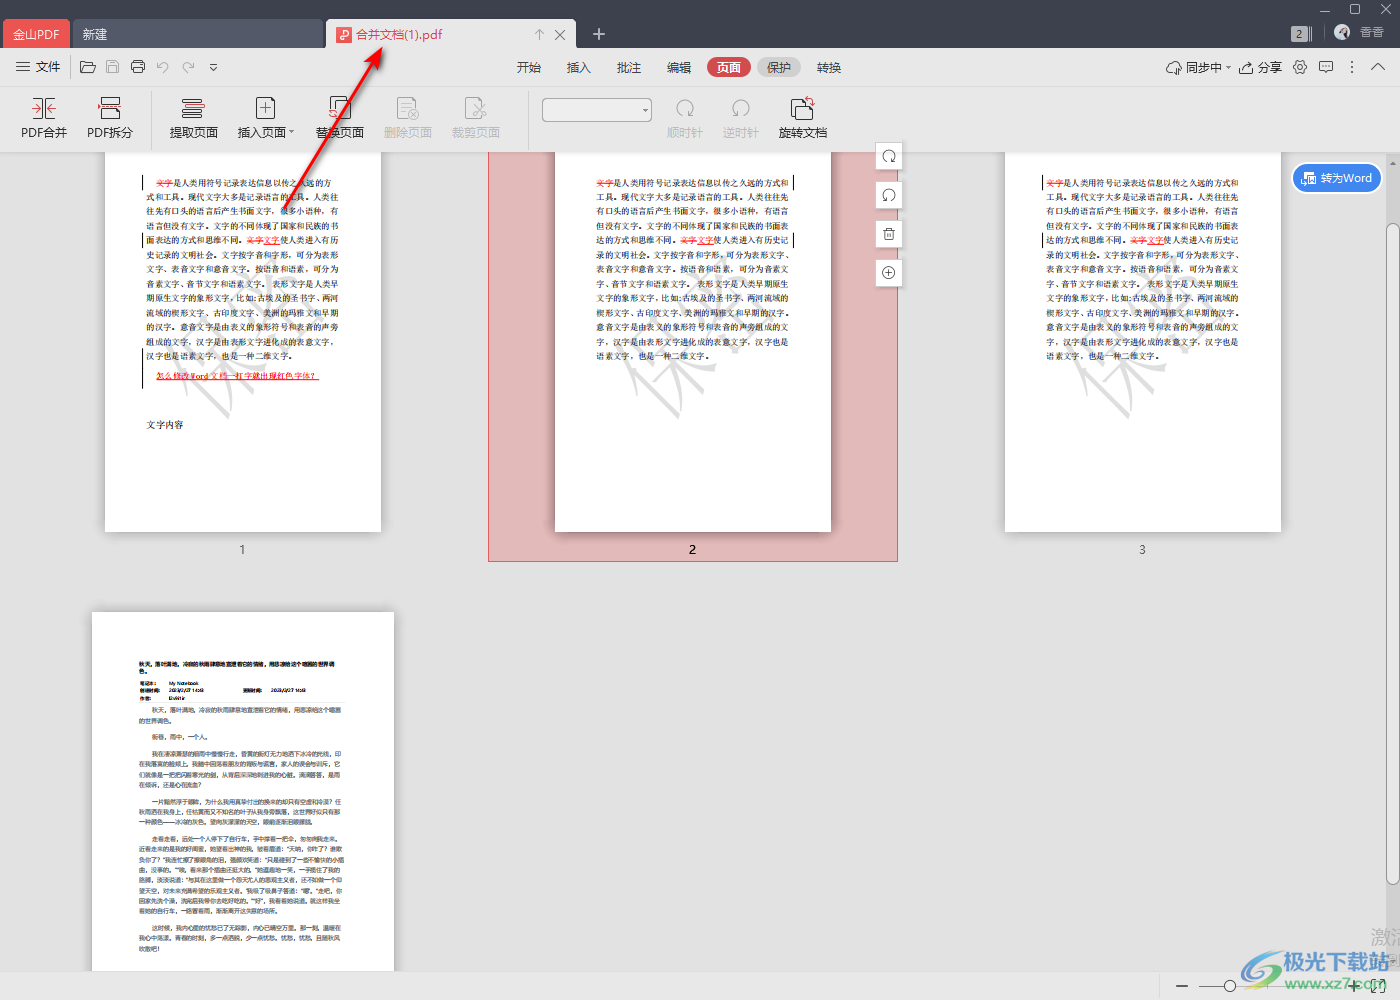Open the more options vertical dots menu
Viewport: 1400px width, 1000px height.
tap(1352, 67)
